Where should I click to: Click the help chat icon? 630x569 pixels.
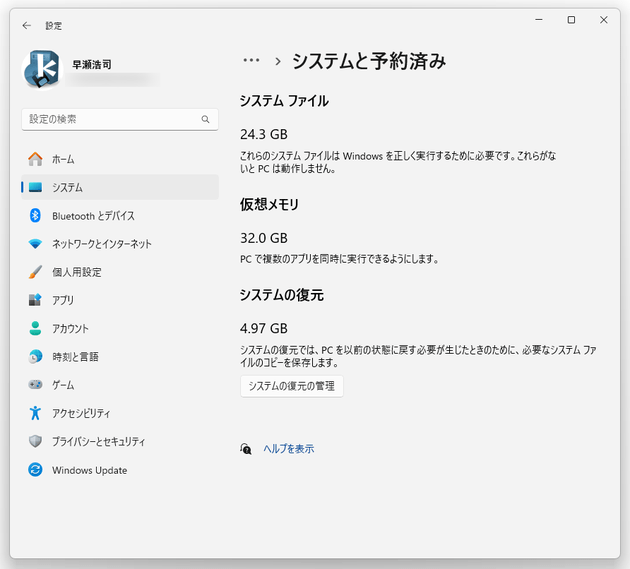pyautogui.click(x=245, y=449)
